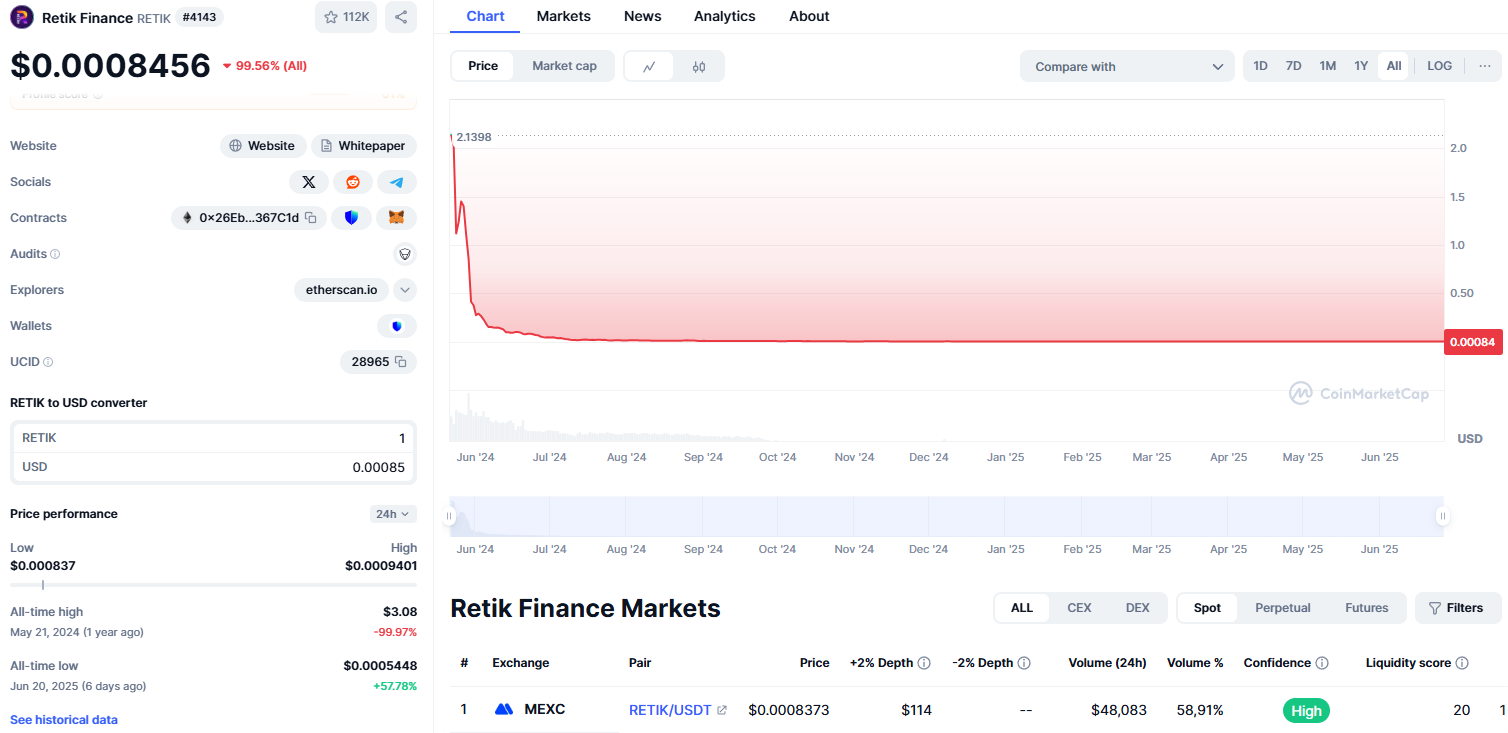Open Compare with dropdown
Image resolution: width=1508 pixels, height=733 pixels.
click(1127, 67)
